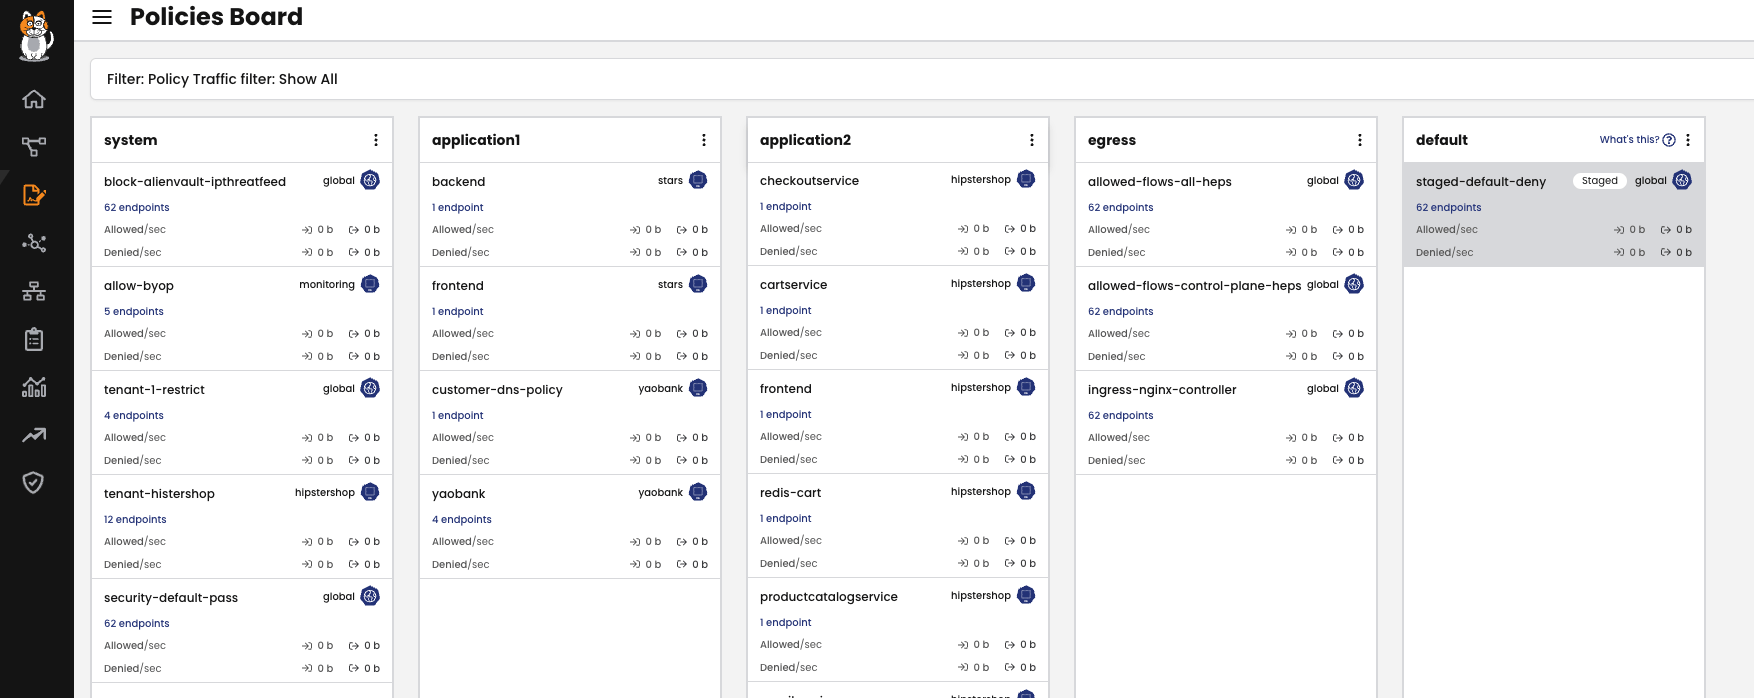Click the Staged badge on staged-default-deny

1600,181
